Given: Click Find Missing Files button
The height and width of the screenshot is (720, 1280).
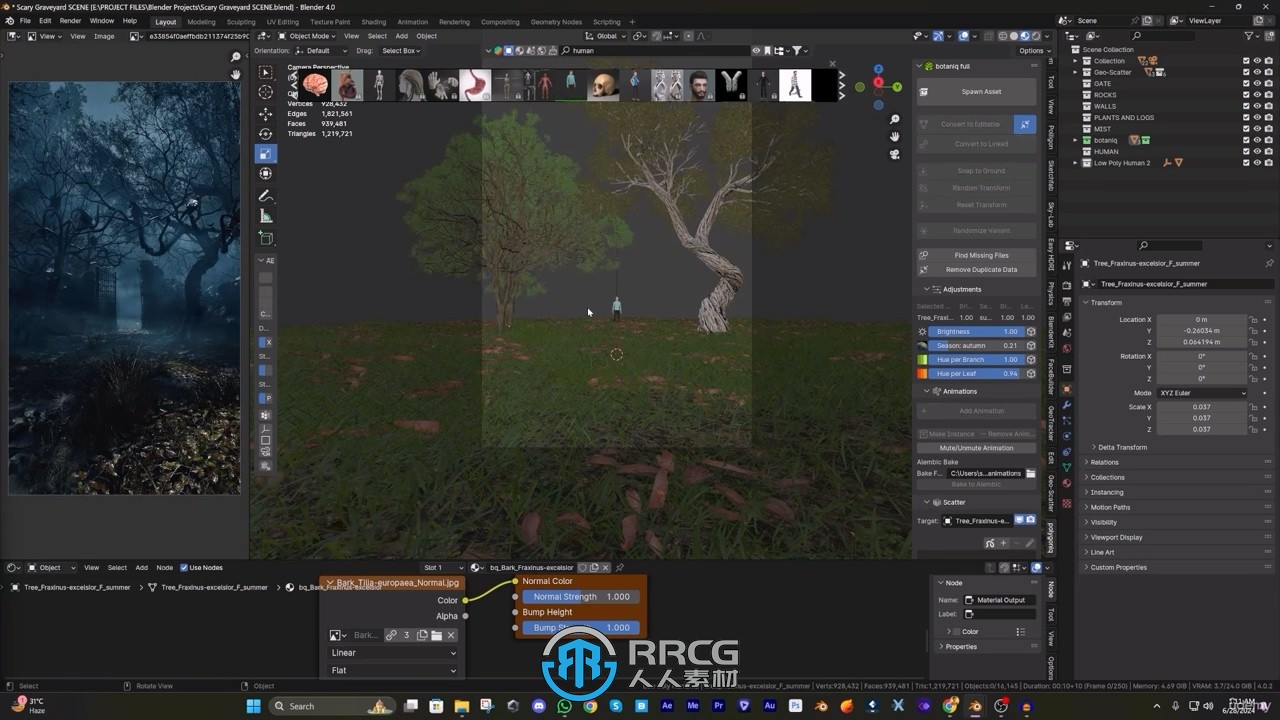Looking at the screenshot, I should tap(976, 255).
